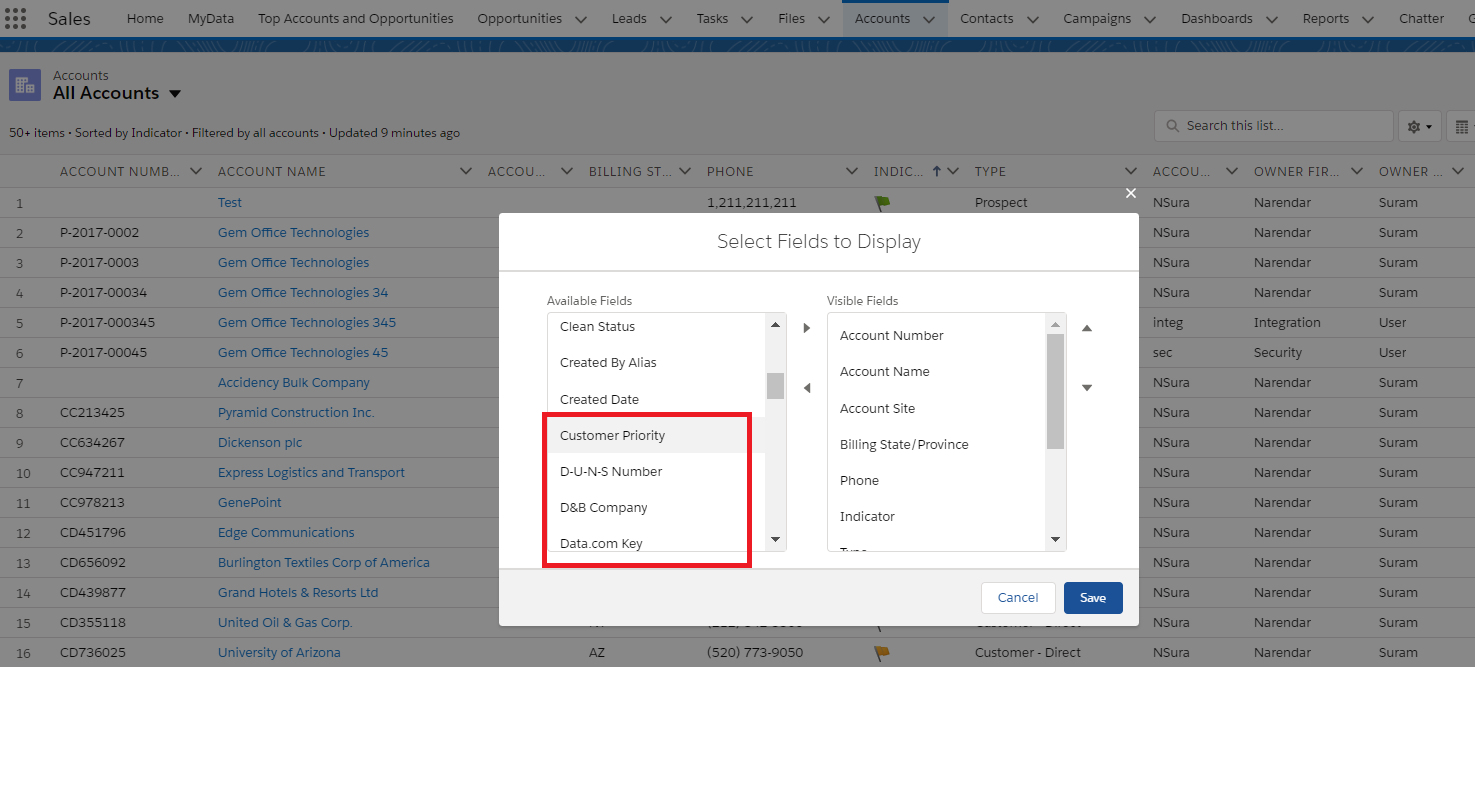1475x787 pixels.
Task: Expand the Opportunities tab dropdown chevron
Action: click(581, 19)
